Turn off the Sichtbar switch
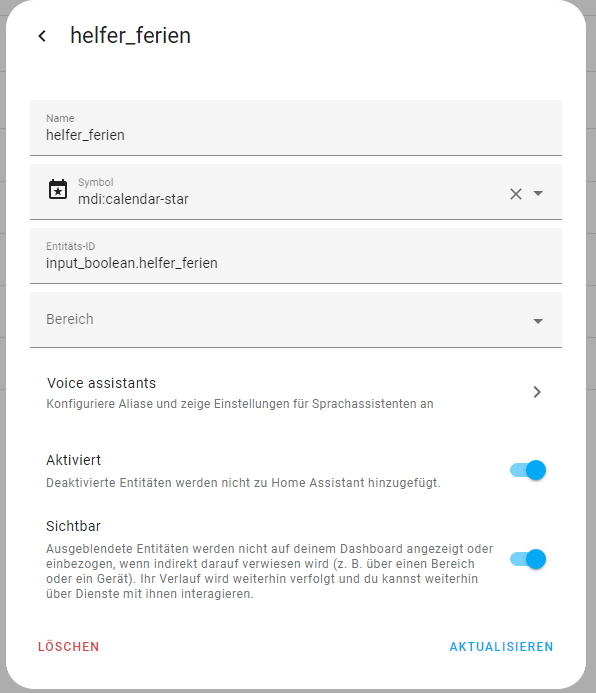This screenshot has height=693, width=596. [528, 560]
